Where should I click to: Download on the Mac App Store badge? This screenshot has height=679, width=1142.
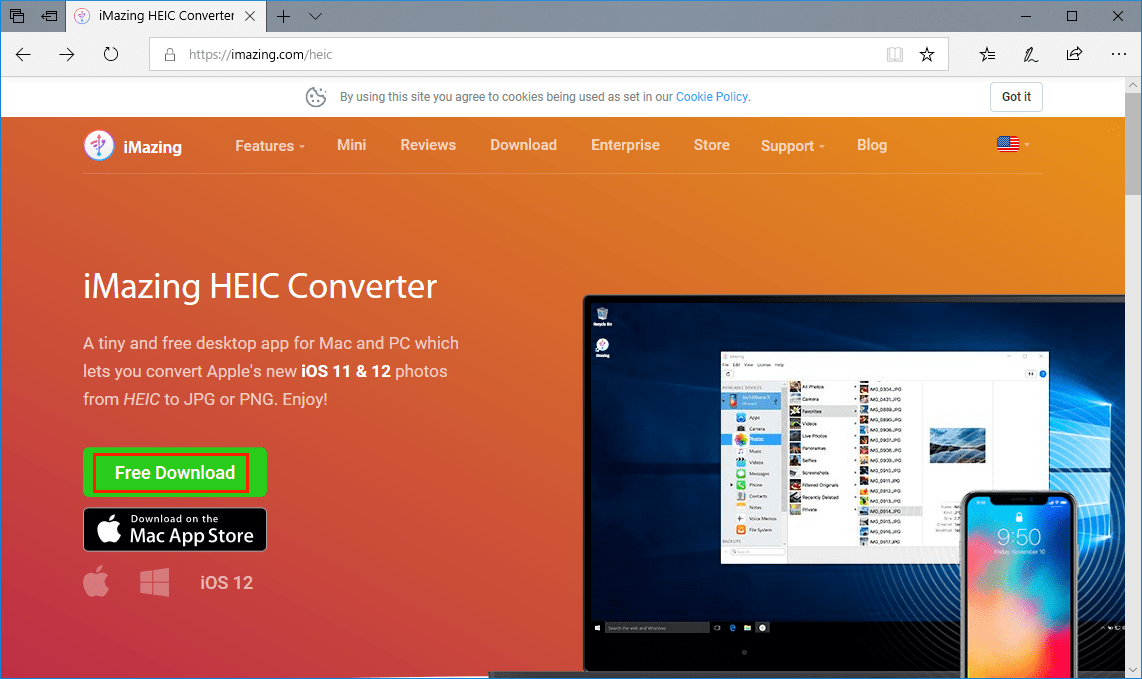(175, 530)
